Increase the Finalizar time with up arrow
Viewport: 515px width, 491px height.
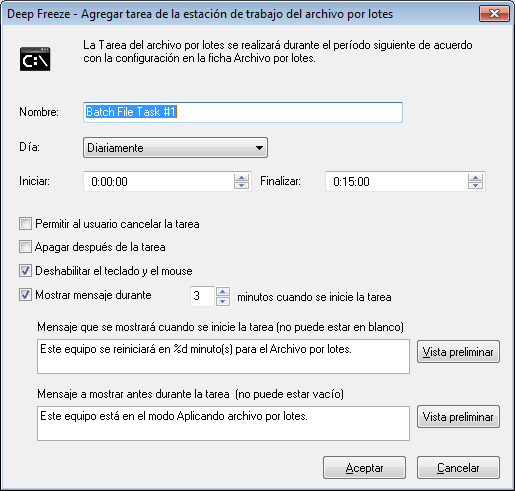click(x=475, y=178)
